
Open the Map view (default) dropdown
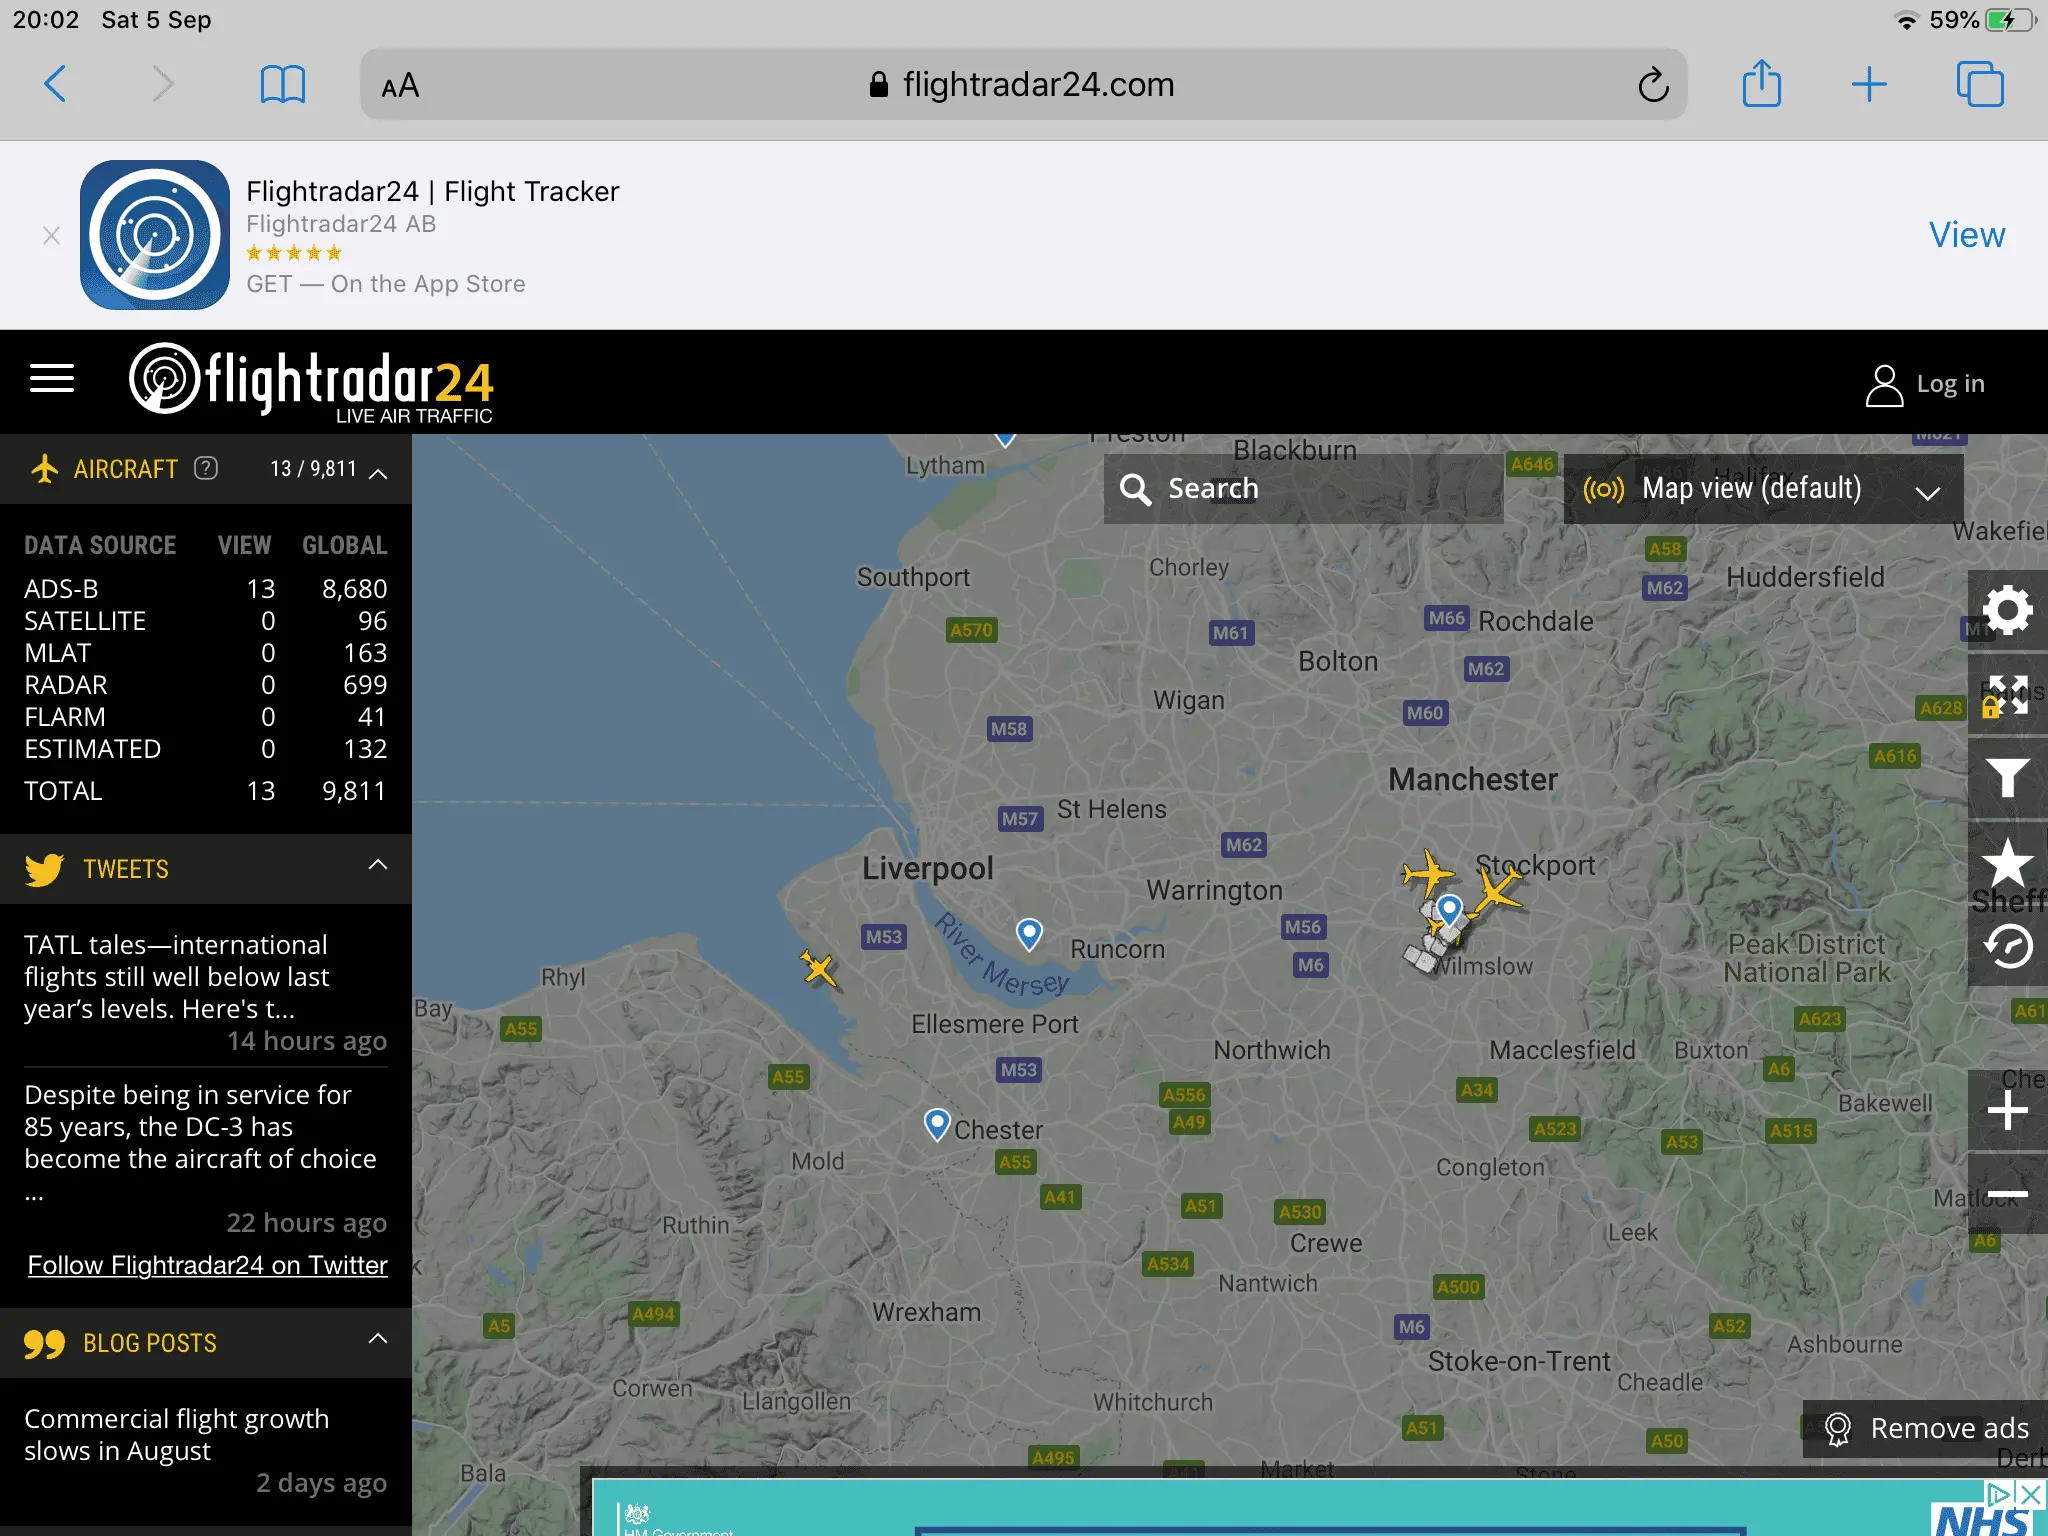pyautogui.click(x=1762, y=489)
